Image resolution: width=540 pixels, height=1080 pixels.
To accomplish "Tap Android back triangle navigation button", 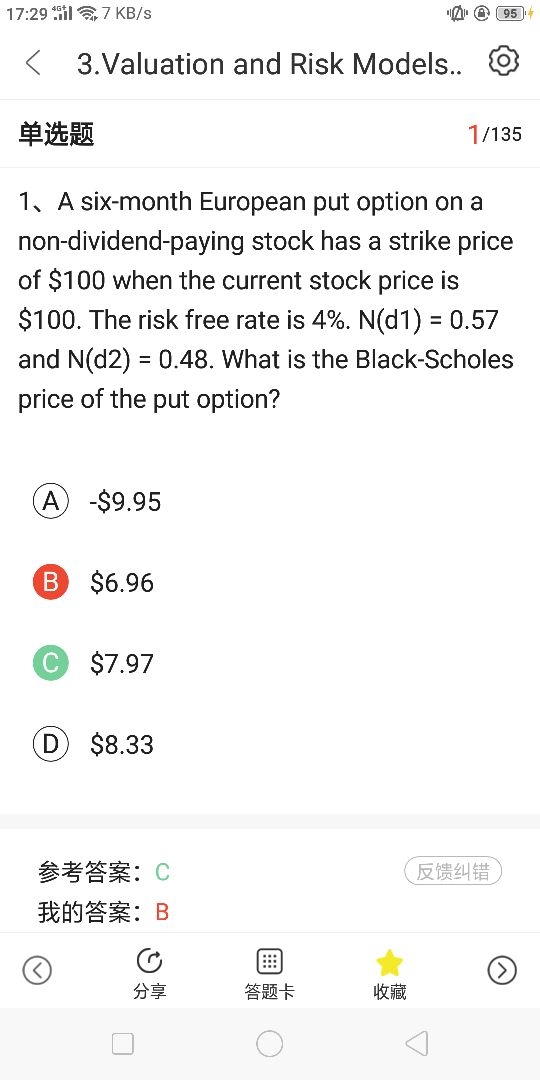I will (417, 1043).
